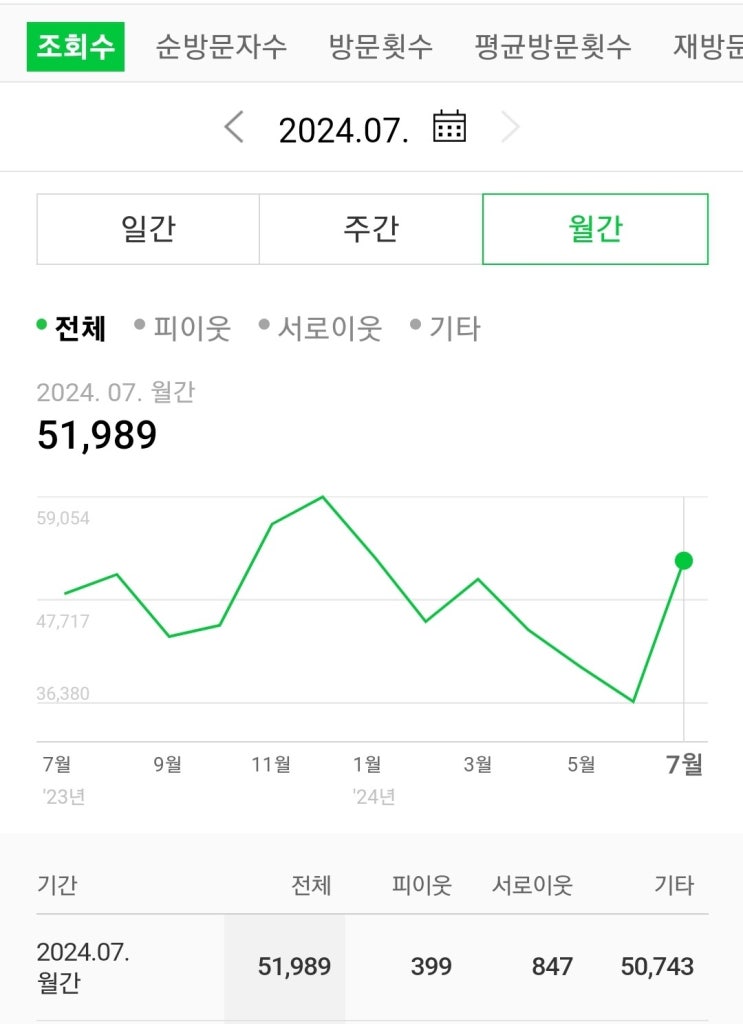Open the calendar date picker icon
This screenshot has height=1024, width=743.
click(449, 127)
